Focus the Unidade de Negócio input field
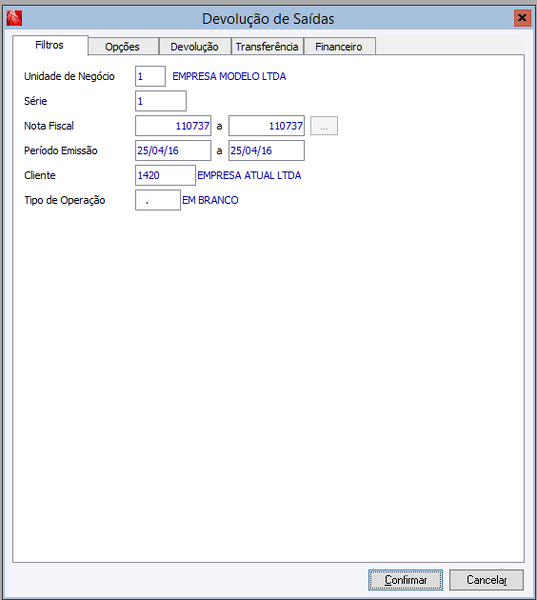 (150, 76)
